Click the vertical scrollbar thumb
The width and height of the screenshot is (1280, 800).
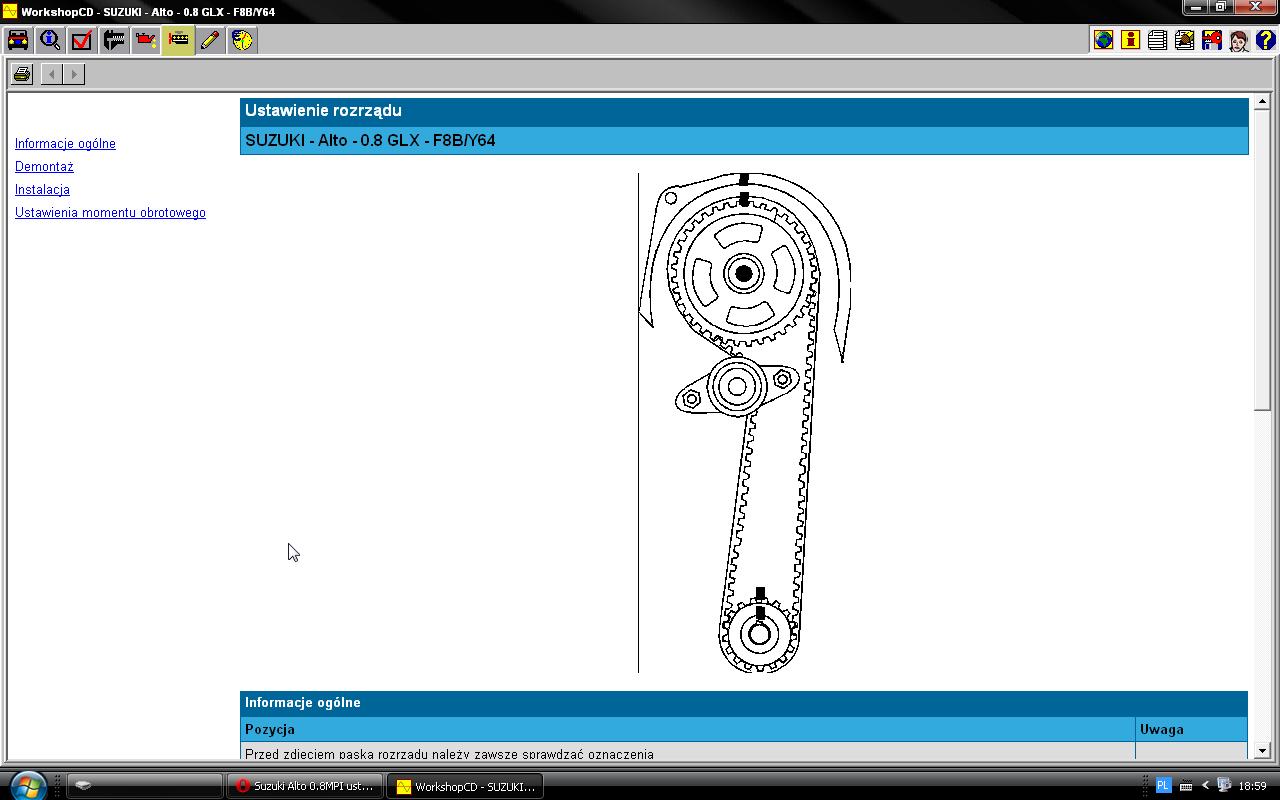coord(1262,259)
